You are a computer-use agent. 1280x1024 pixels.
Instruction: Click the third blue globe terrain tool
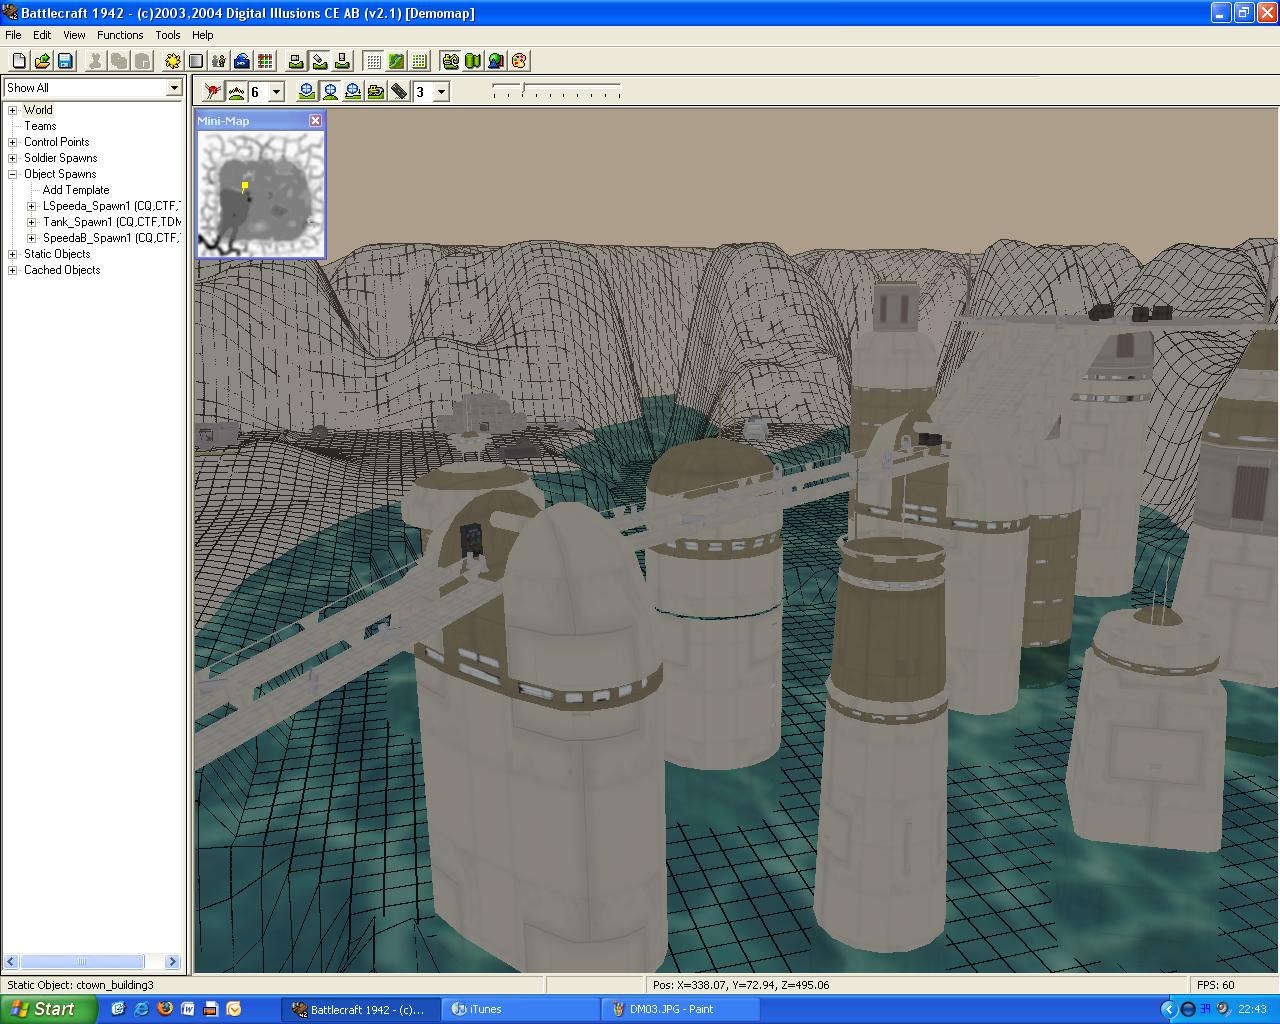[x=353, y=92]
